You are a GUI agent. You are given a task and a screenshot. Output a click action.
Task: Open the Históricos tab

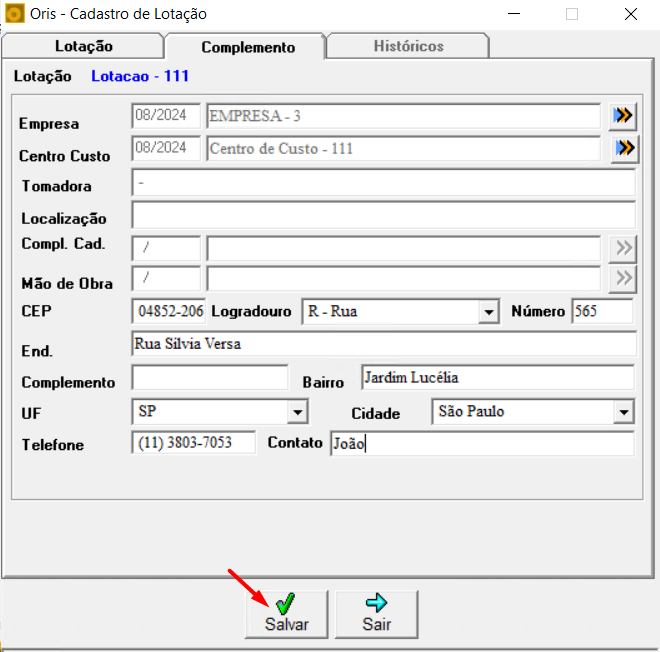(408, 46)
